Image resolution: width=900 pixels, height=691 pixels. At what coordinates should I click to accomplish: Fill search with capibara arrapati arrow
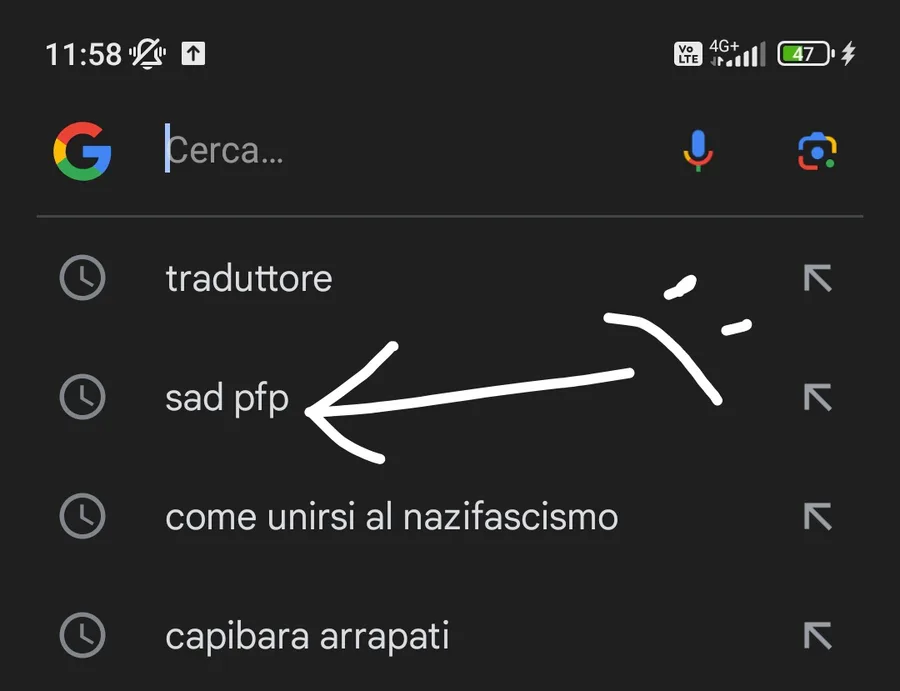click(x=817, y=636)
